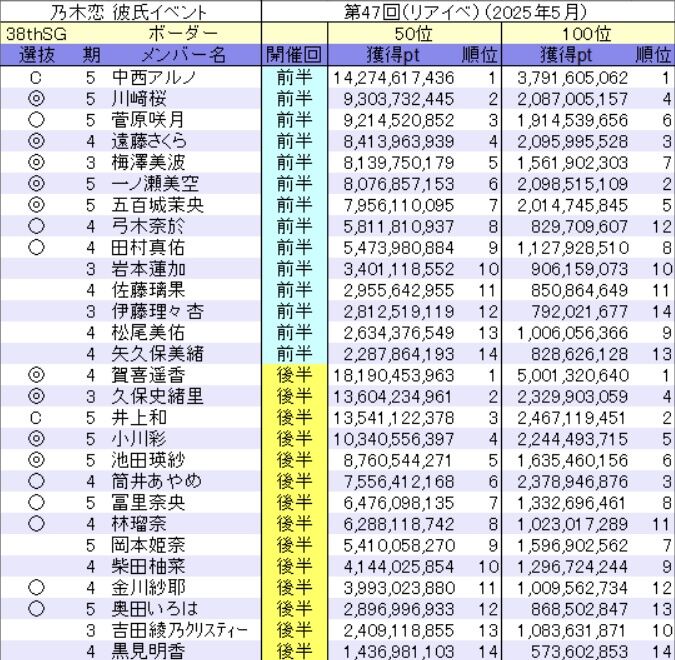Select the value 1,006,056,366
Viewport: 675px width, 660px height.
(572, 333)
